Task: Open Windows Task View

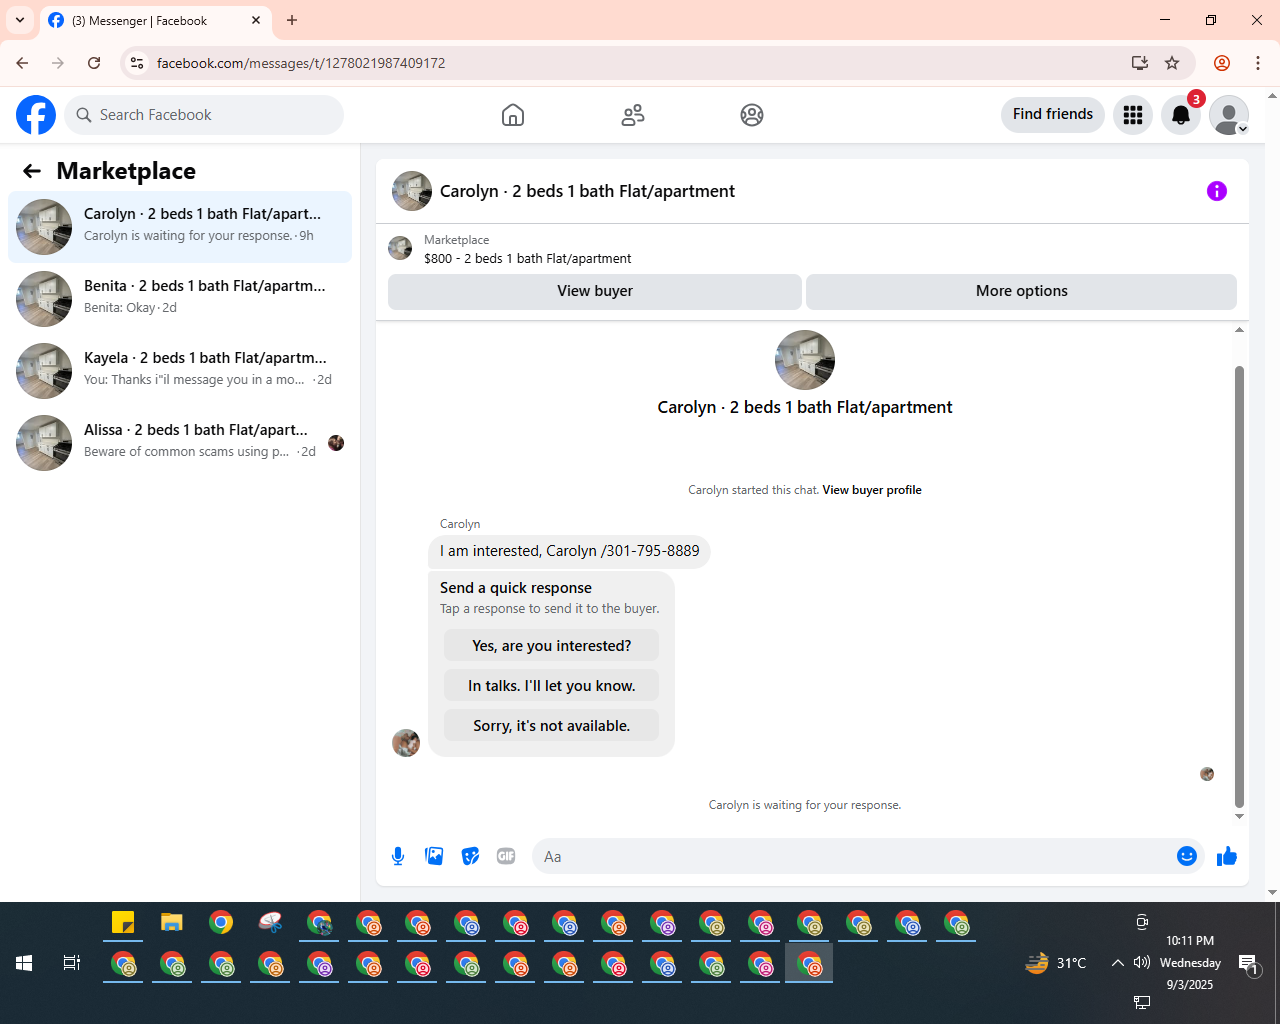Action: [72, 963]
